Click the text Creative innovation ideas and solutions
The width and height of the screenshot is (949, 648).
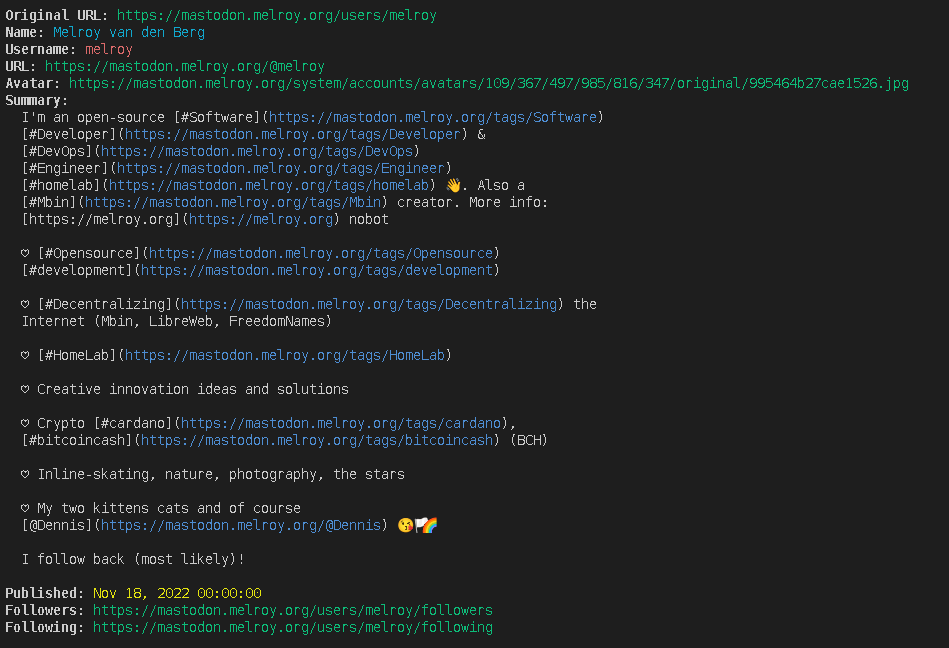point(193,388)
